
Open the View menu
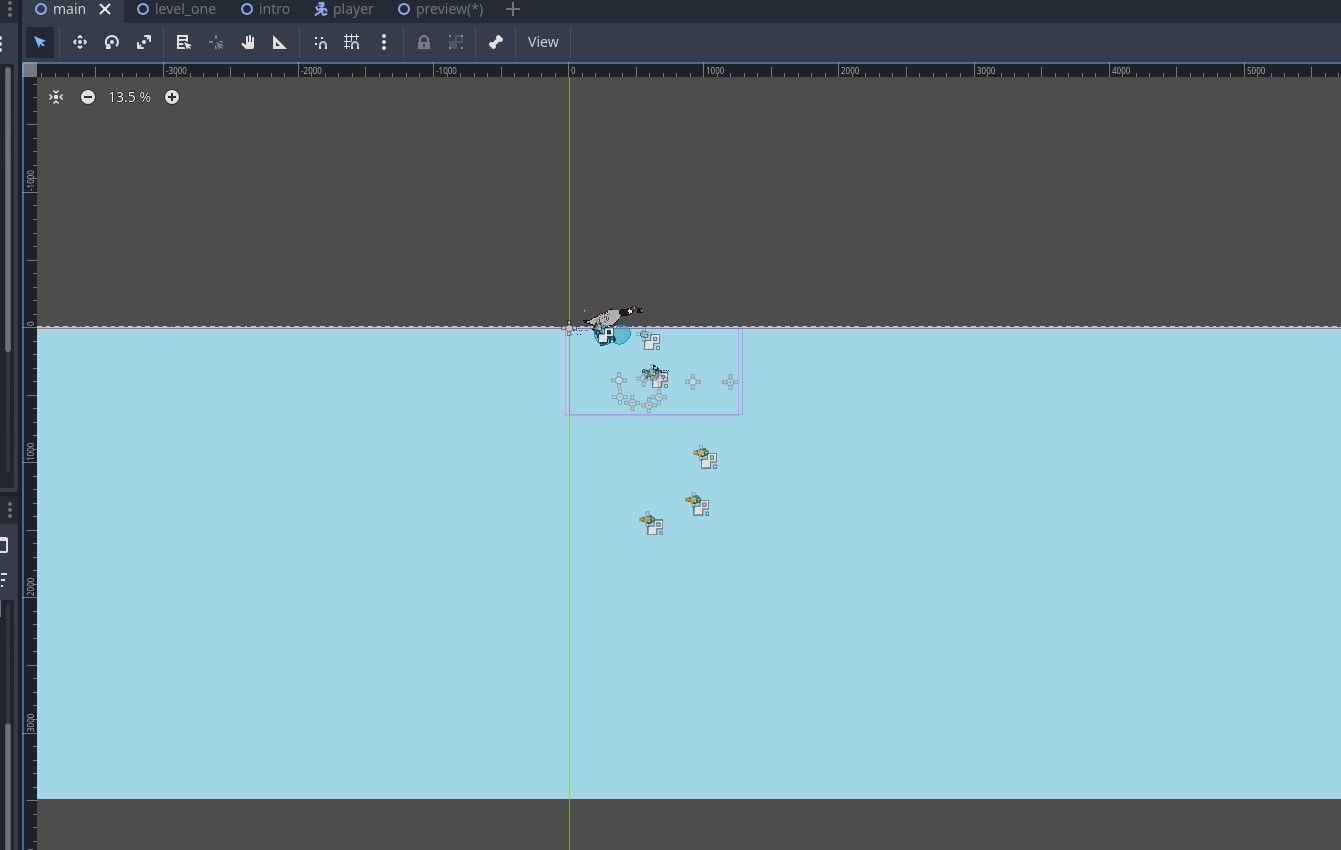pyautogui.click(x=543, y=42)
